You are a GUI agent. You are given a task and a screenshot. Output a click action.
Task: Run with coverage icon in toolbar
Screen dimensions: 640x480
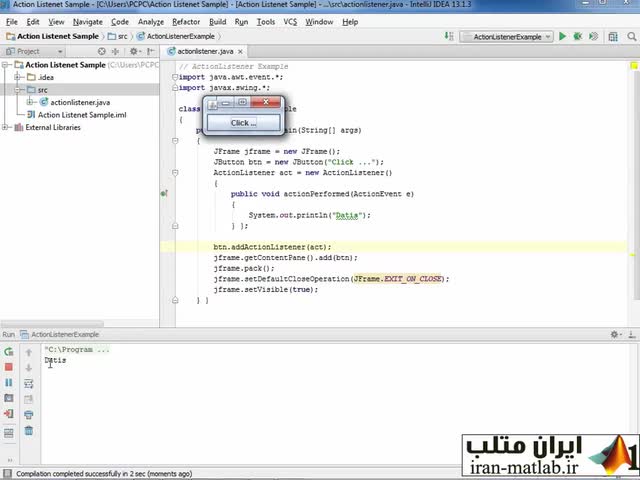(593, 36)
